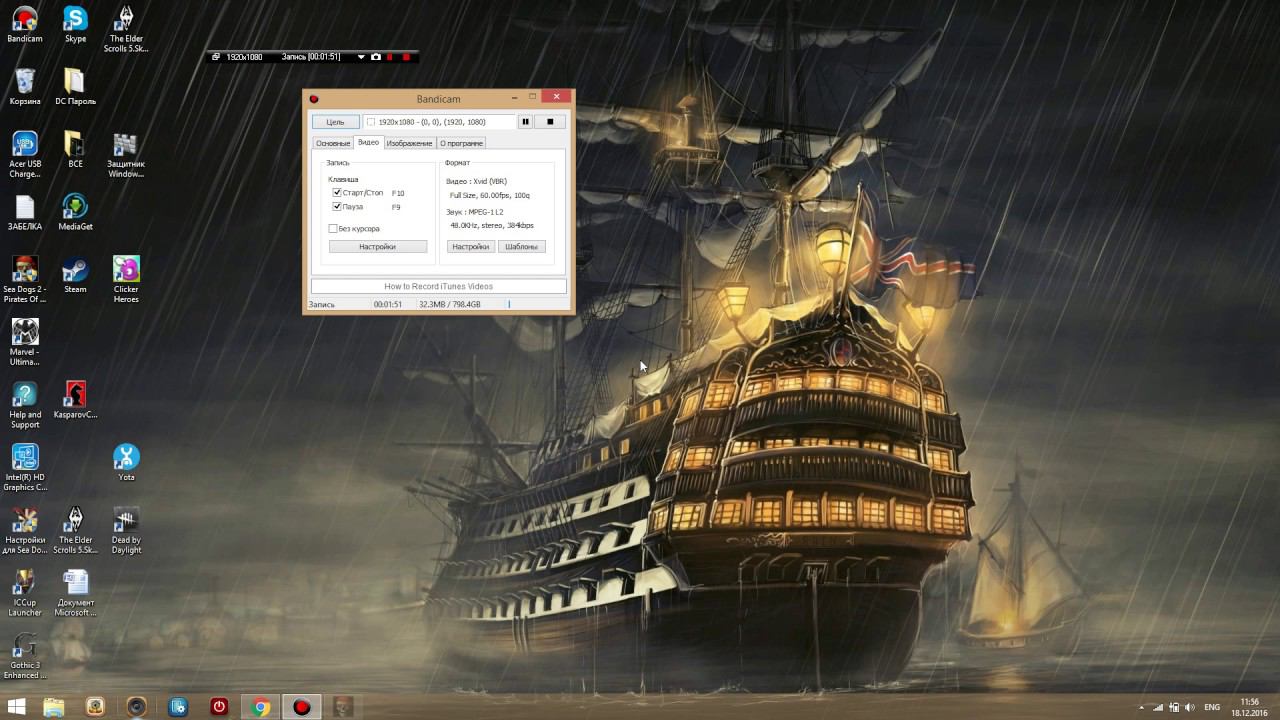Open the How to Record iTunes Videos link

[438, 286]
